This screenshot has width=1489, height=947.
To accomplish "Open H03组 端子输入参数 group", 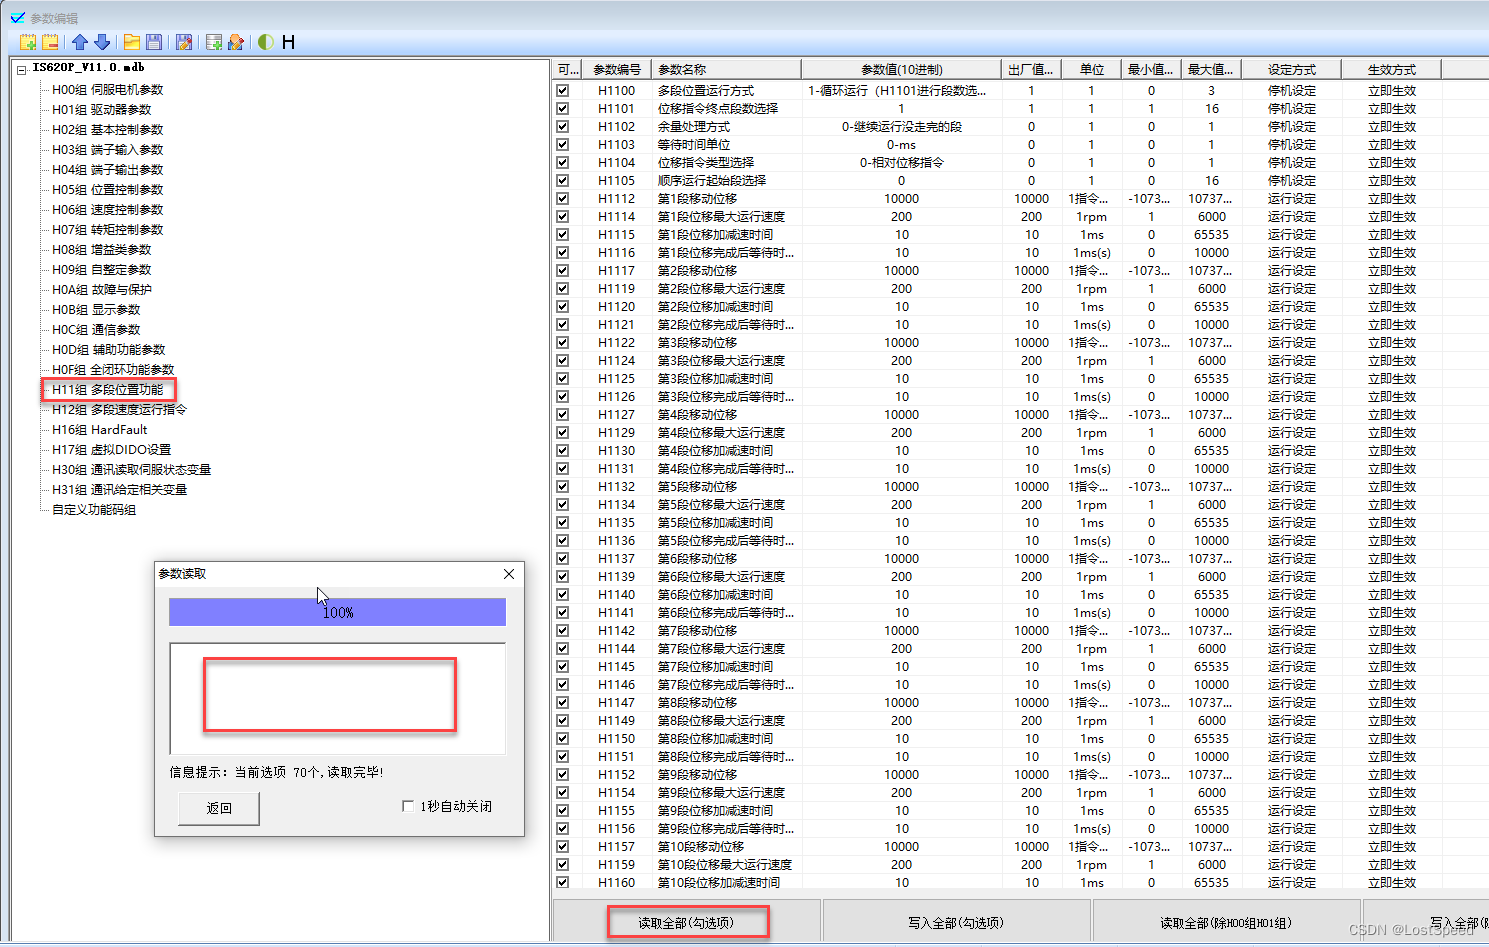I will tap(108, 150).
